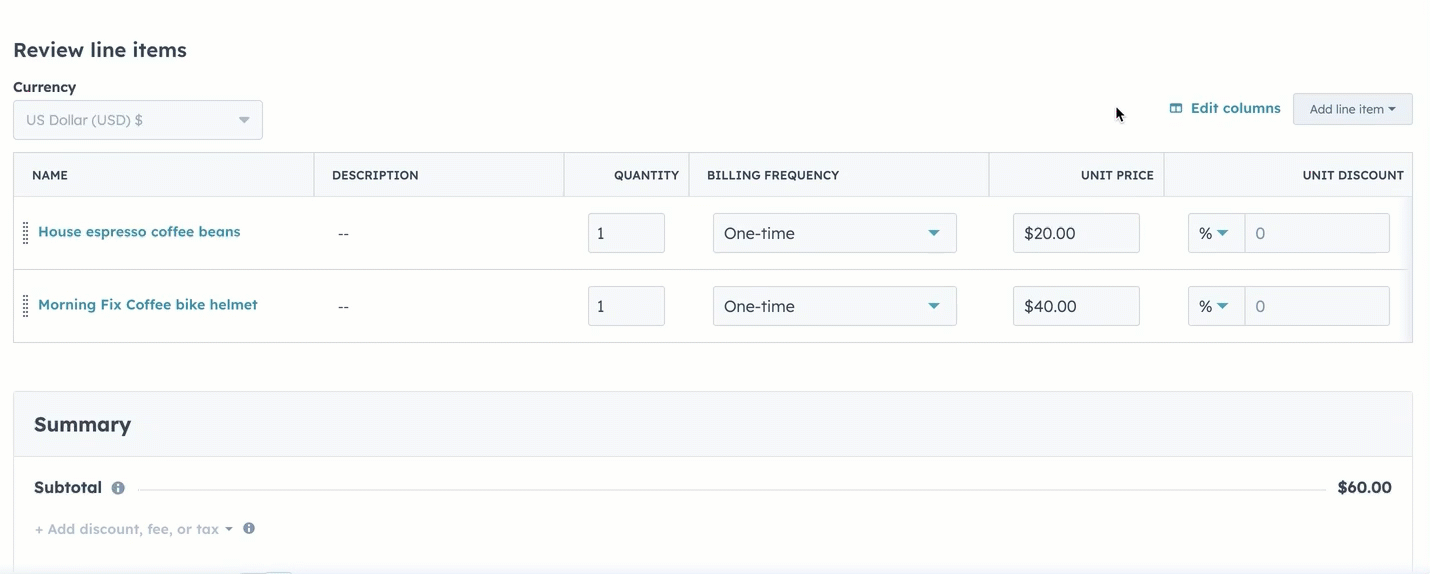
Task: Click info icon beside Add discount, fee, or tax
Action: coord(249,528)
